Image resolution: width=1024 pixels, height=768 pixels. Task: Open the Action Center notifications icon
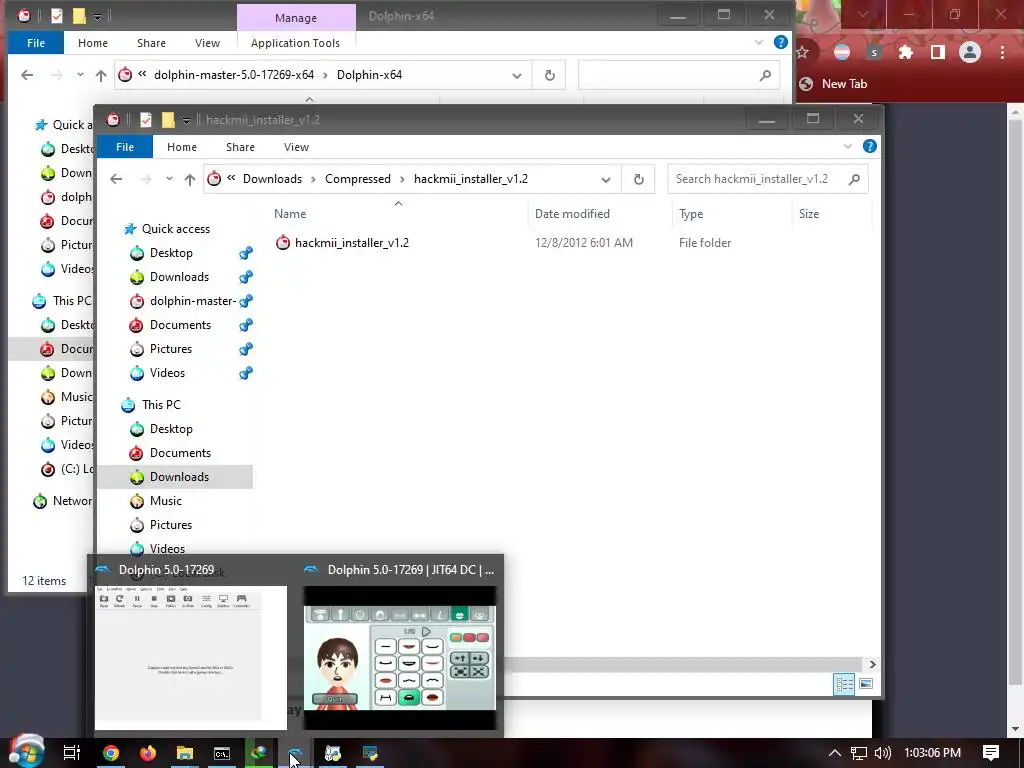click(x=991, y=753)
